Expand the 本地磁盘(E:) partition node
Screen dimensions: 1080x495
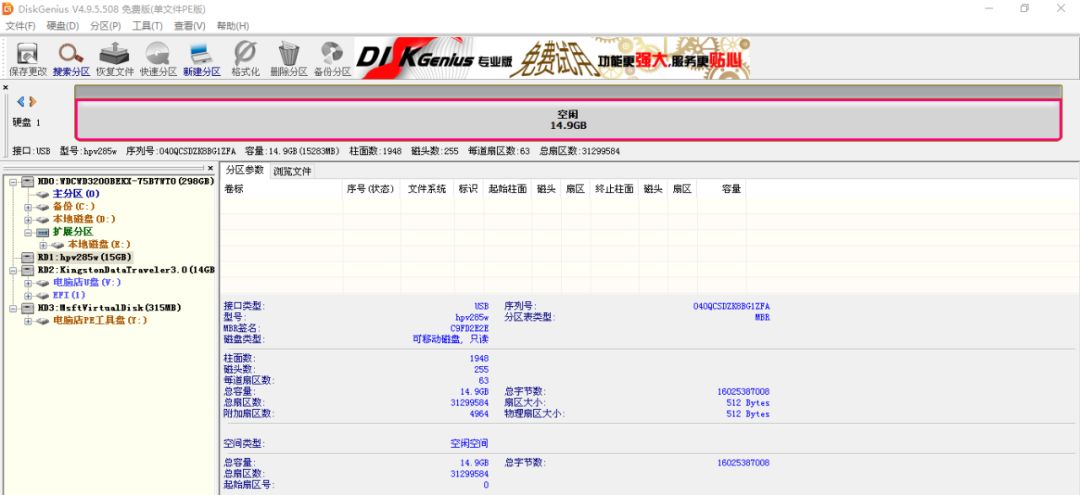coord(43,244)
